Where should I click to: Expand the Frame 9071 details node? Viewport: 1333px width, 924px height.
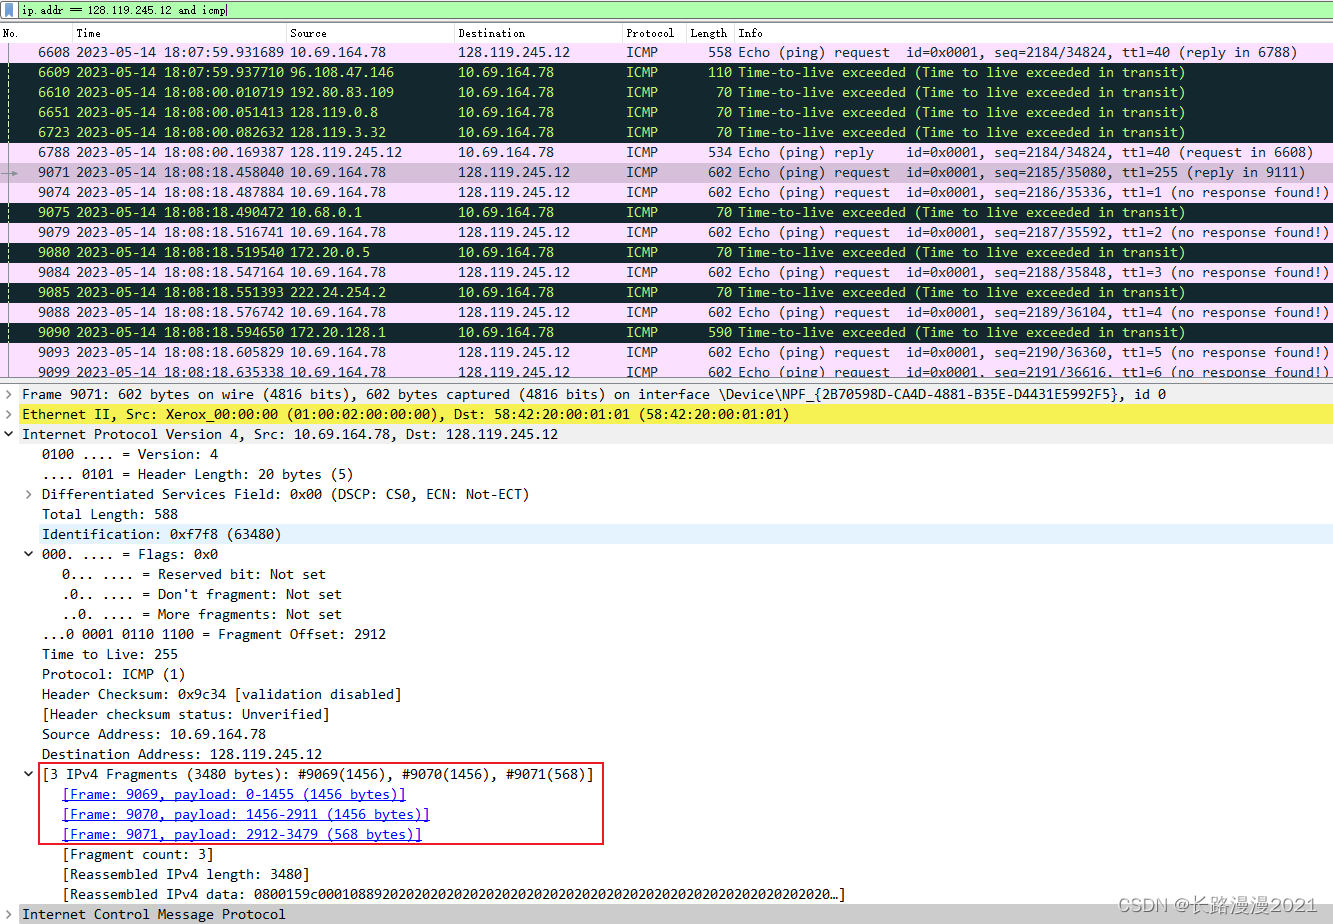(x=10, y=394)
